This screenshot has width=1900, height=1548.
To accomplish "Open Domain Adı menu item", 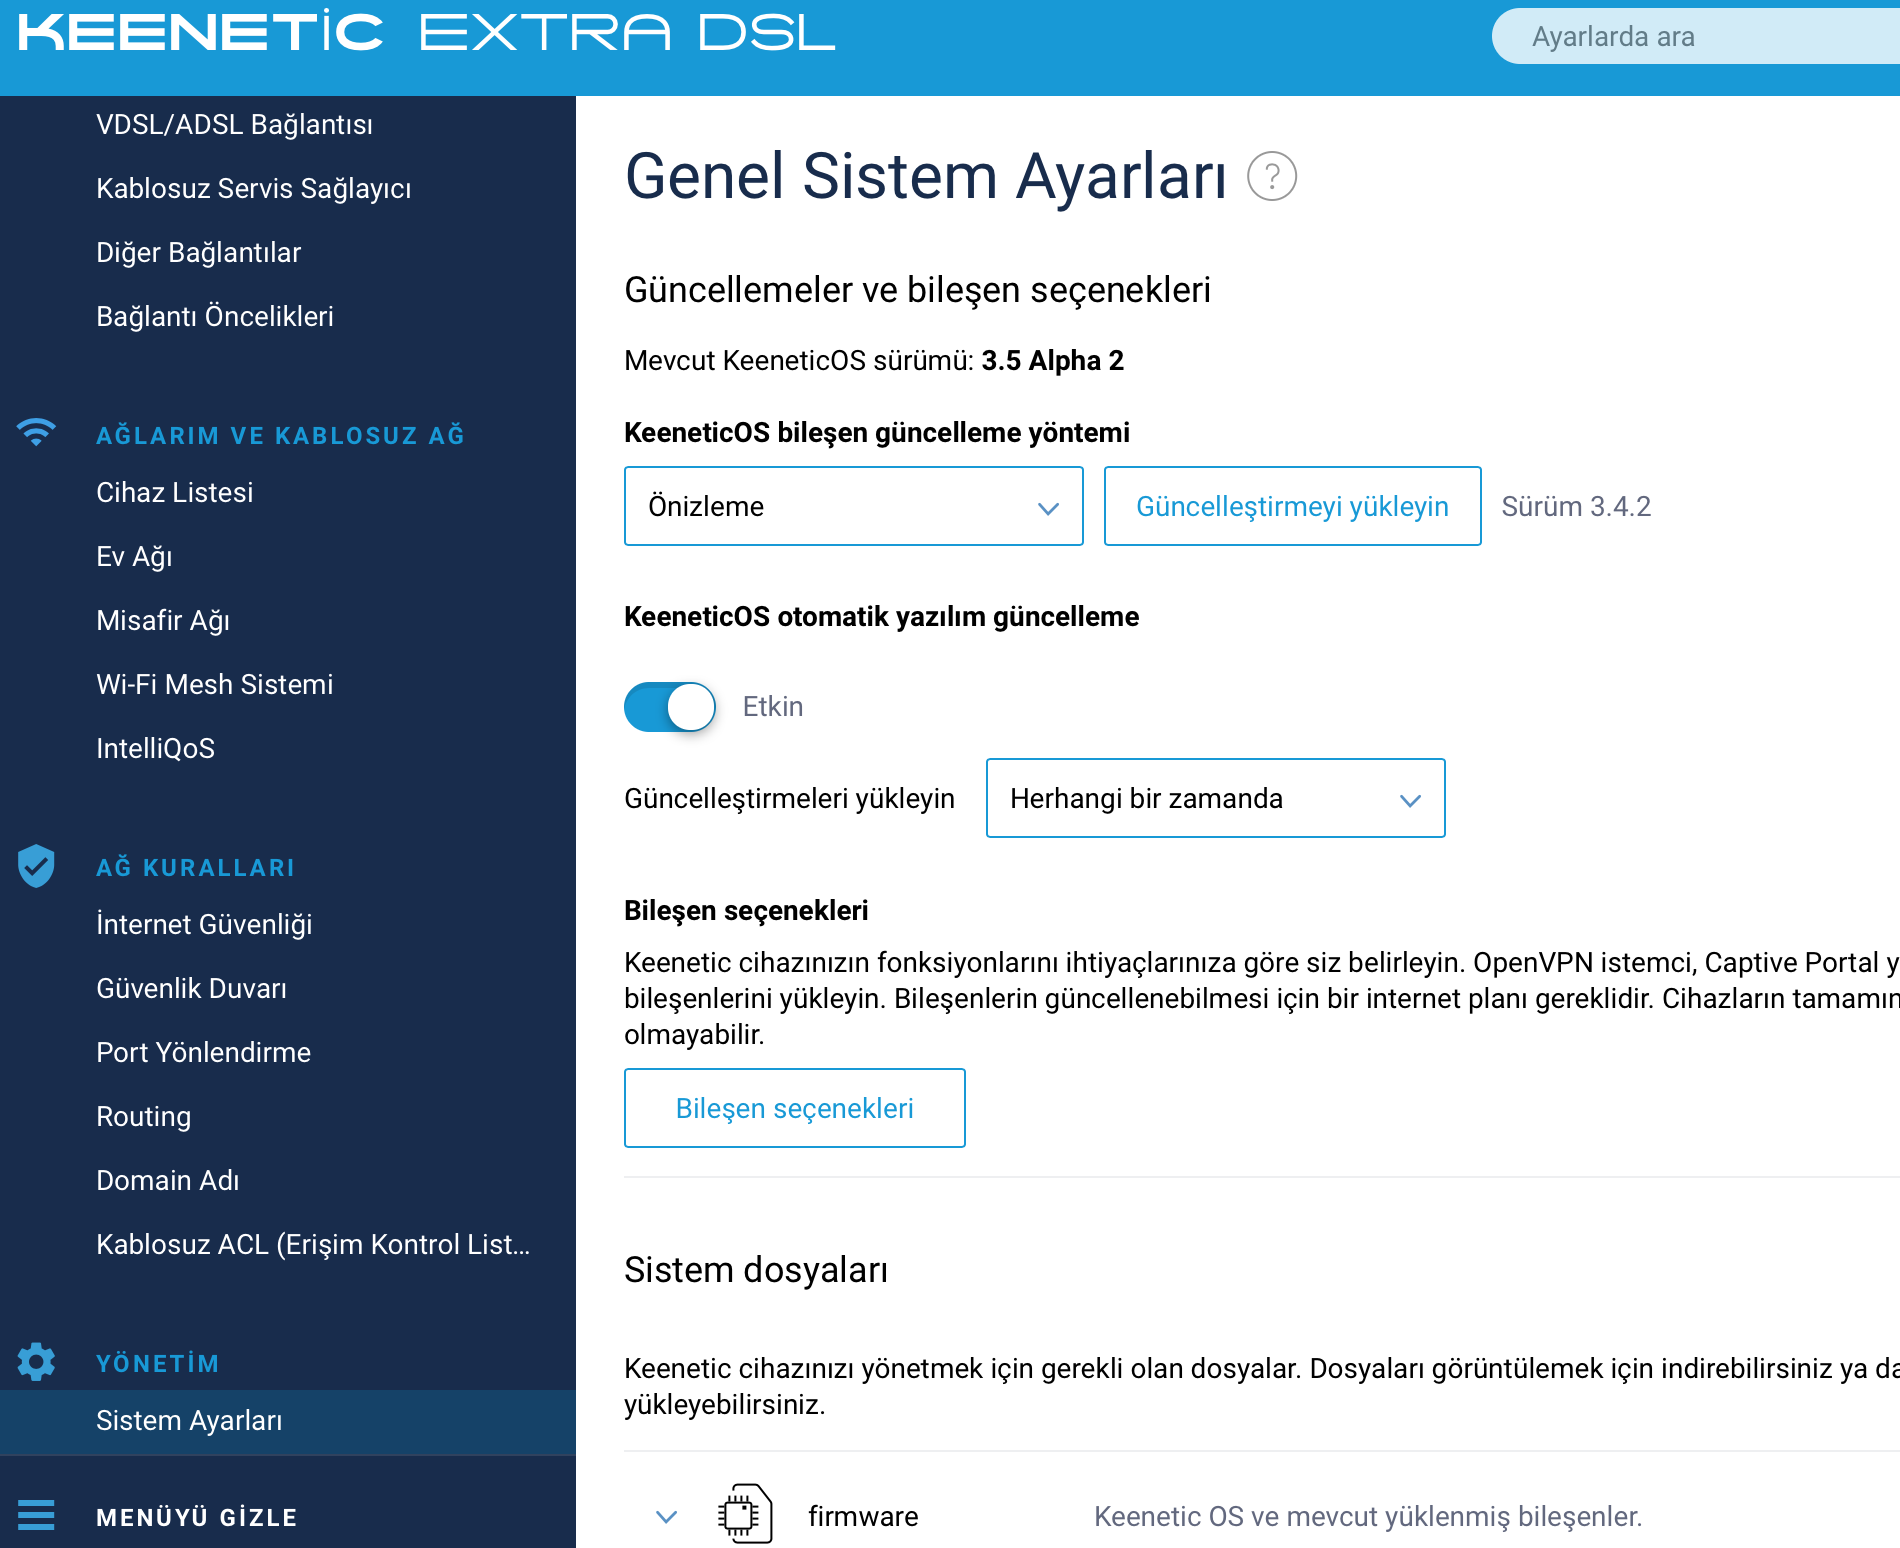I will coord(167,1180).
